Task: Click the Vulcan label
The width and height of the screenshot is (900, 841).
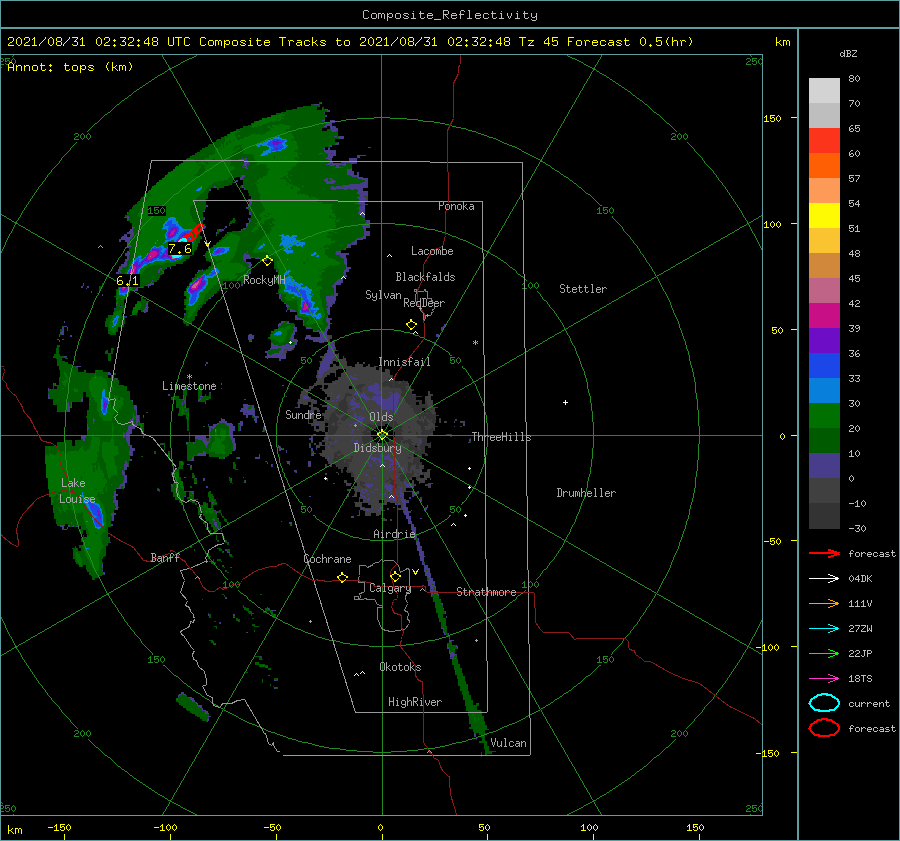Action: coord(508,743)
